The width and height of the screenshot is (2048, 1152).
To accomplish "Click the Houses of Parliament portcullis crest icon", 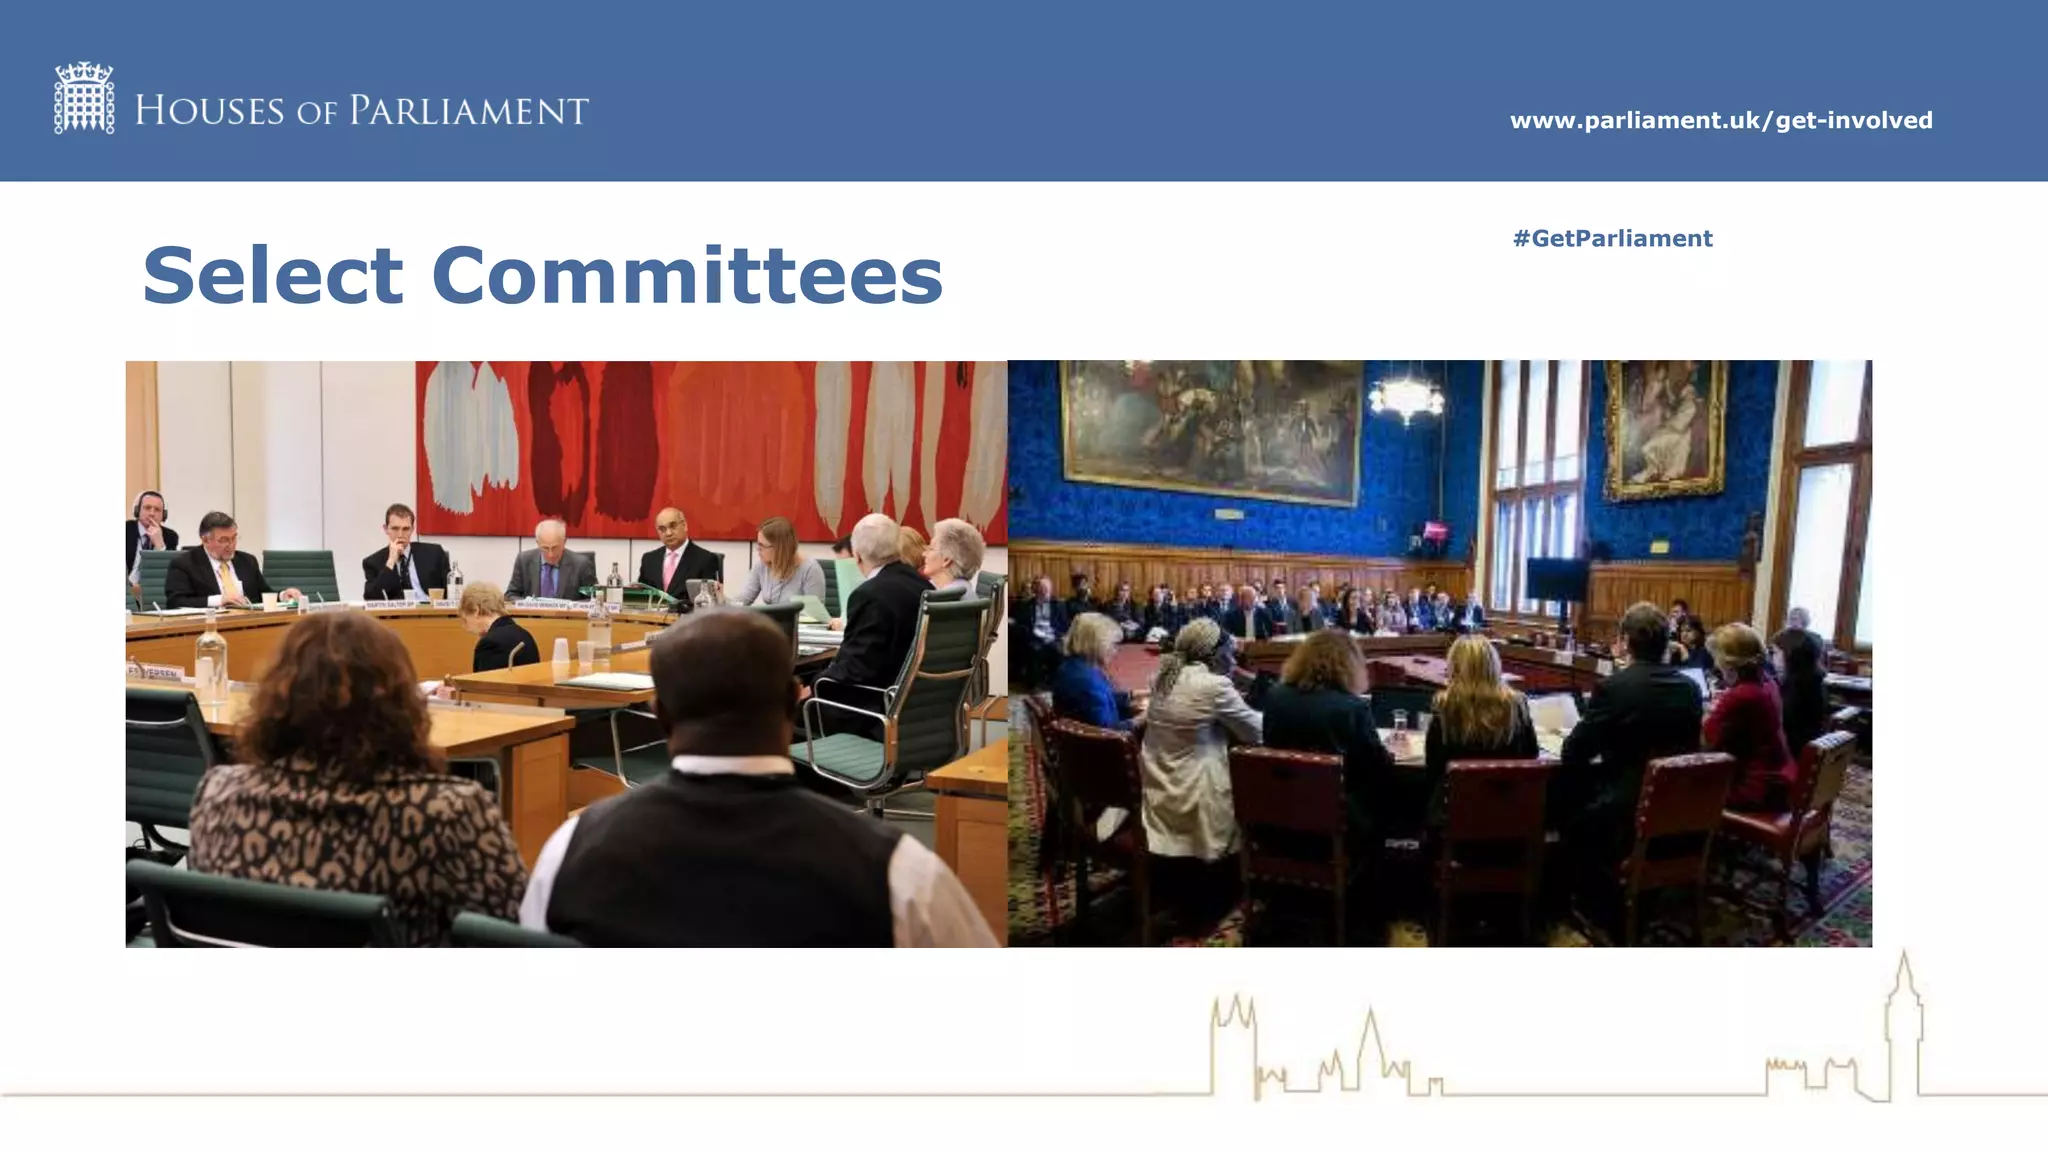I will coord(84,98).
